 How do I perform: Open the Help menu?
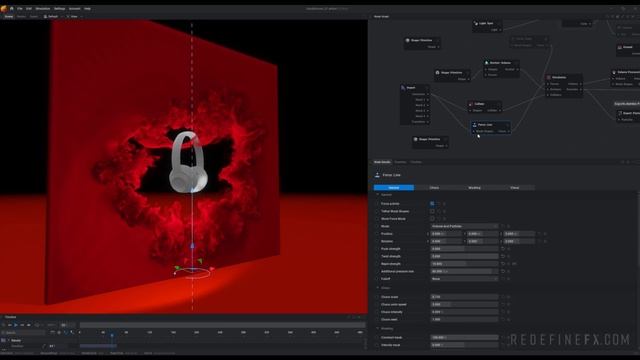point(87,9)
